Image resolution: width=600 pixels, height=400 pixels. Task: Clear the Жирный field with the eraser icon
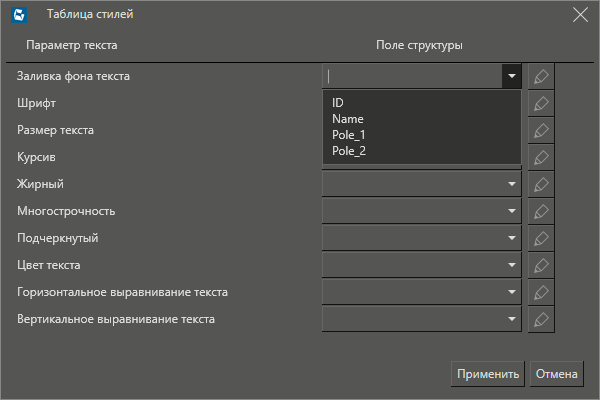(x=541, y=184)
